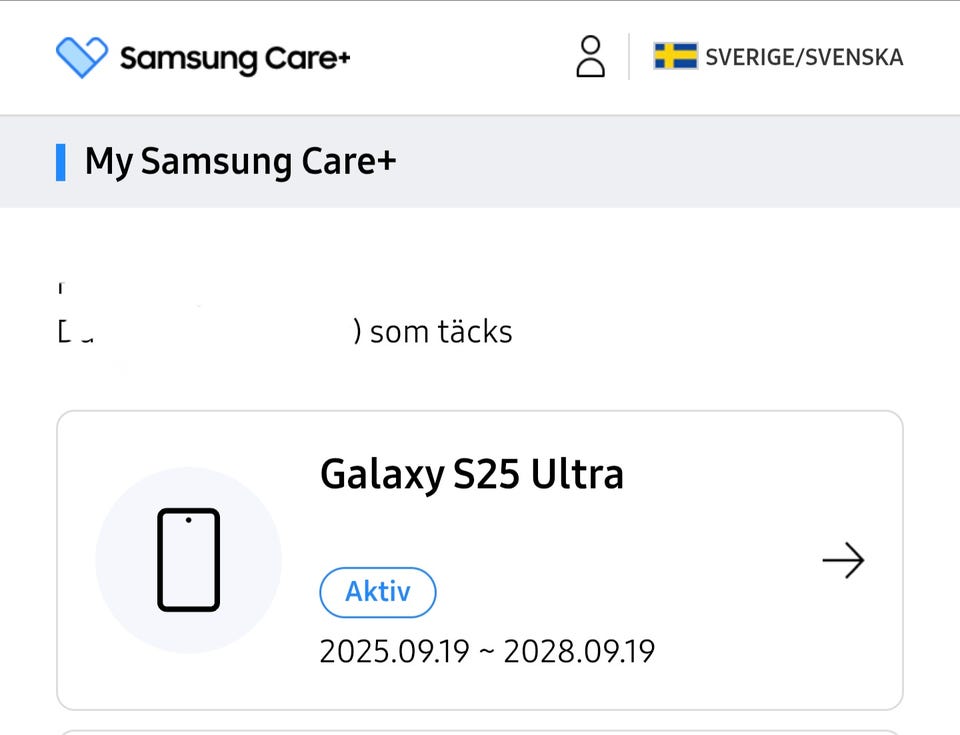960x735 pixels.
Task: Click the tilde between coverage dates
Action: pyautogui.click(x=486, y=652)
